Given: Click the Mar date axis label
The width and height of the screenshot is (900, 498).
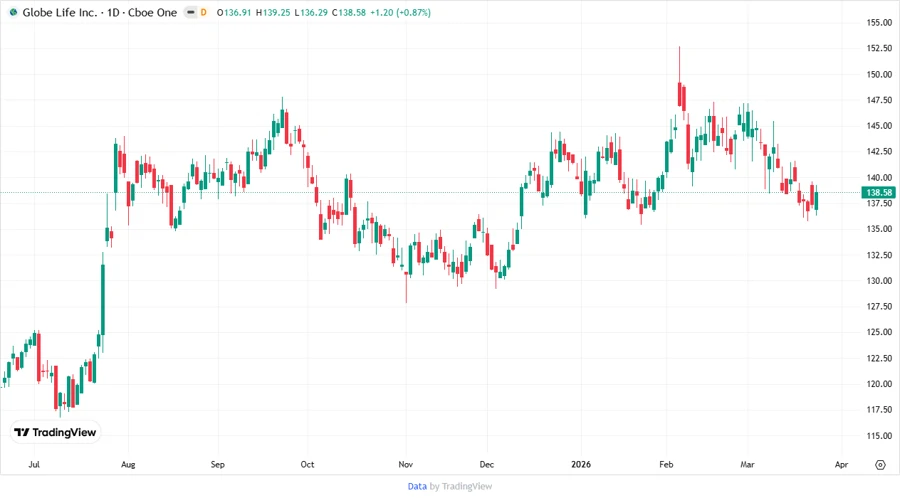Looking at the screenshot, I should pos(747,464).
